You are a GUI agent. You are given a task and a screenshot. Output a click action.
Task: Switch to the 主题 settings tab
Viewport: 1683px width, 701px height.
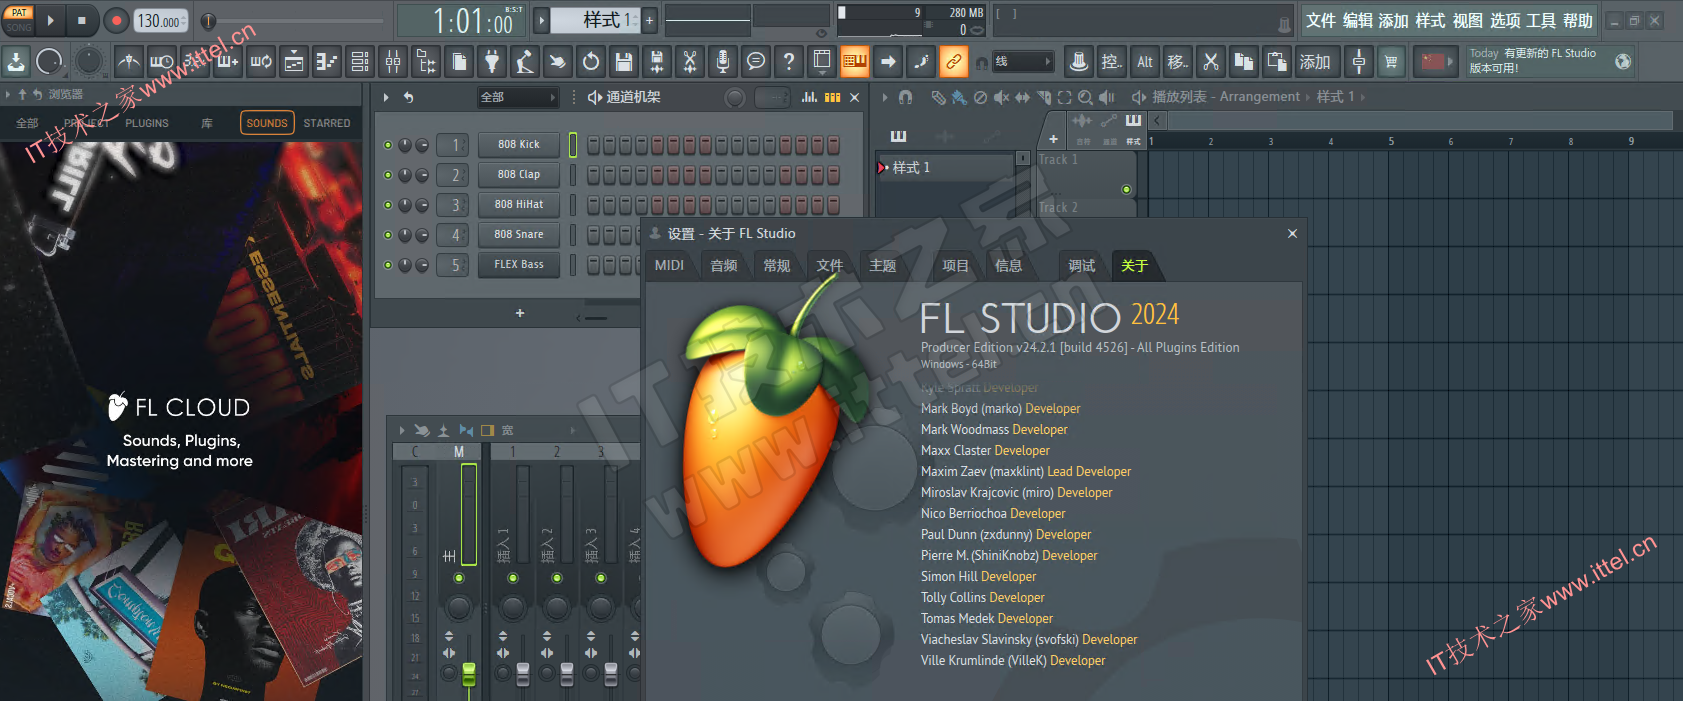click(883, 265)
